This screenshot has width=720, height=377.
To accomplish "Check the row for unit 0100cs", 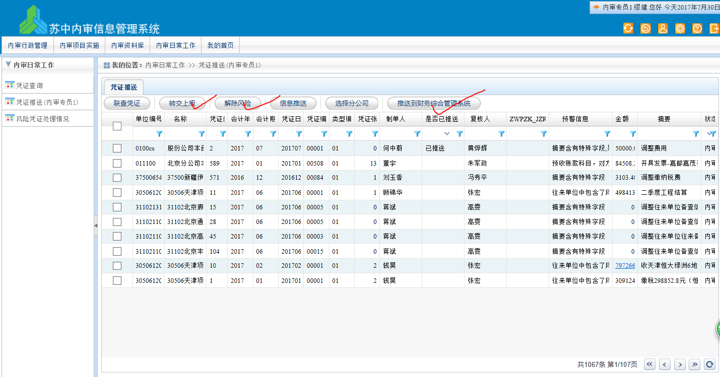I will 117,148.
